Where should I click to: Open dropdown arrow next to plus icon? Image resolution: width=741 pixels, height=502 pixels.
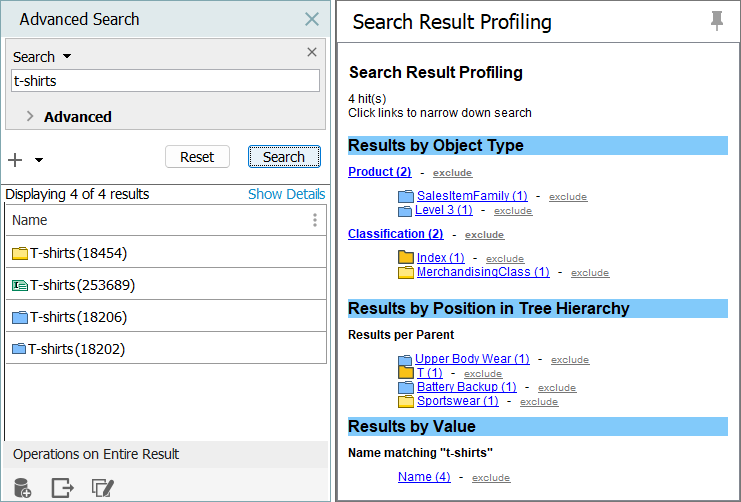tap(39, 160)
